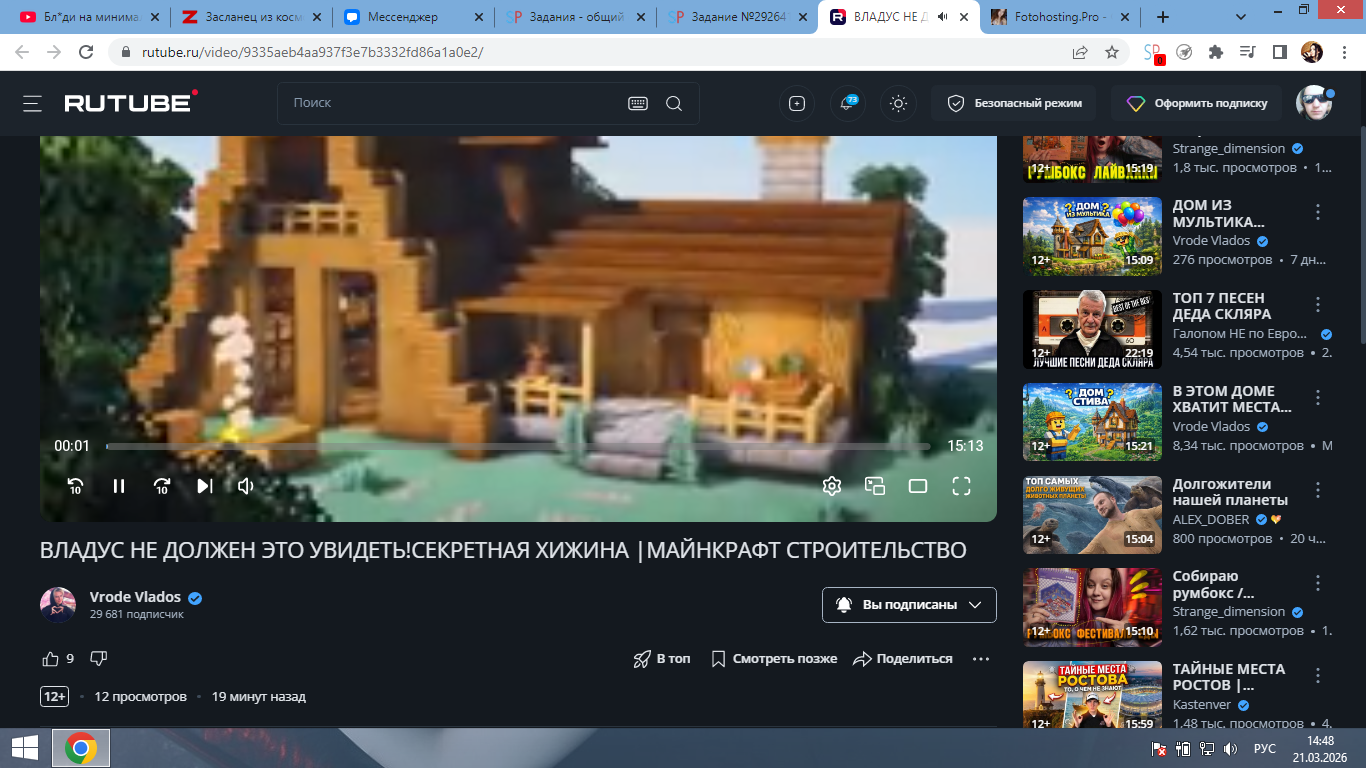Click the Оформить подписку button
The height and width of the screenshot is (768, 1366).
click(1196, 103)
